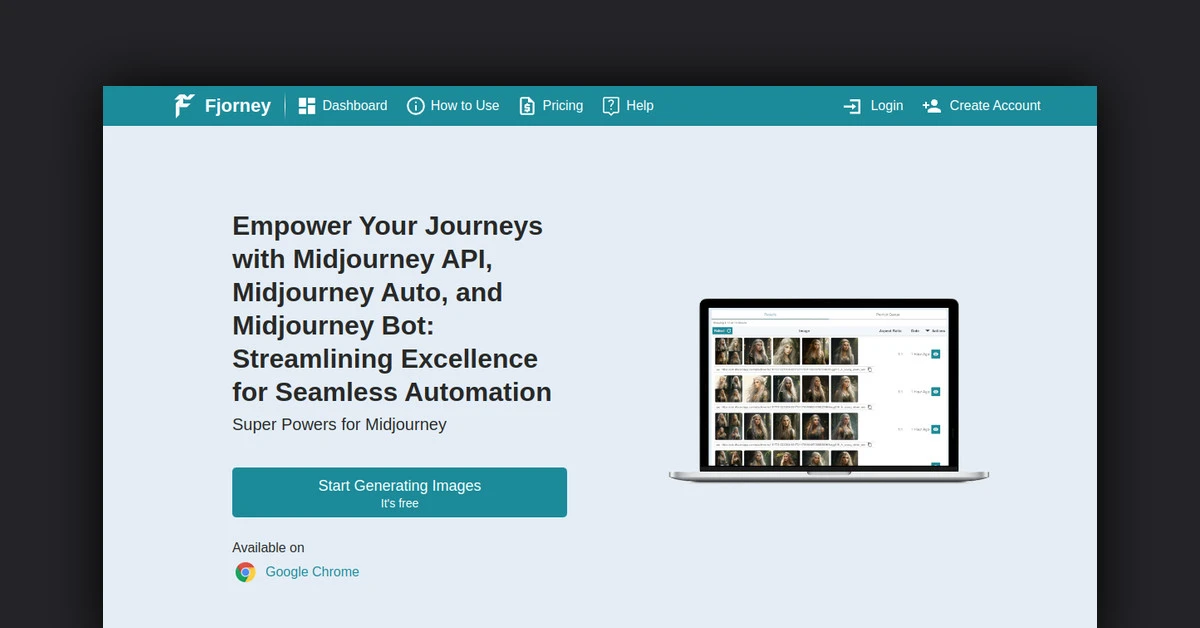Toggle the eye button on the first result row

tap(936, 354)
